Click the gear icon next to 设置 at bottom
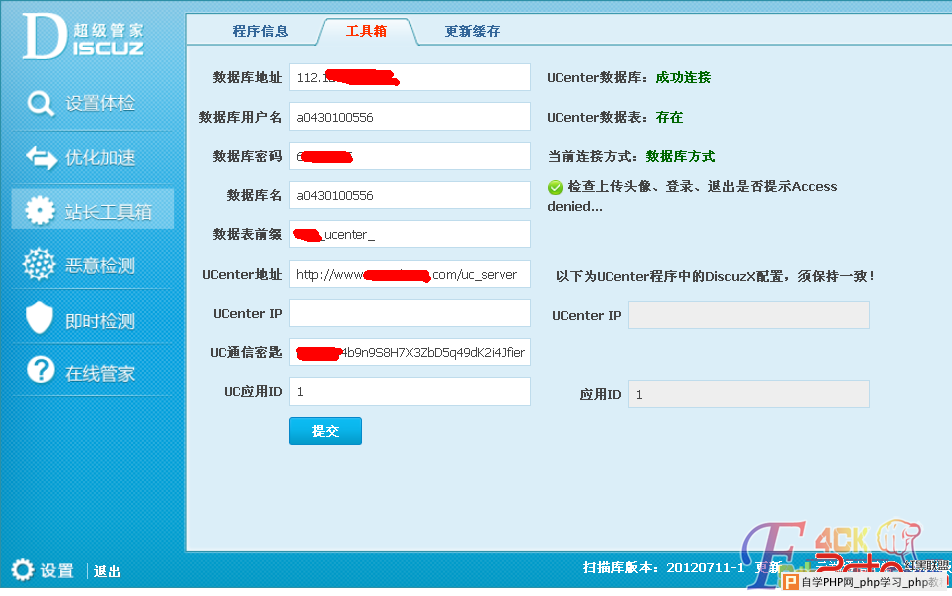952x596 pixels. (23, 569)
